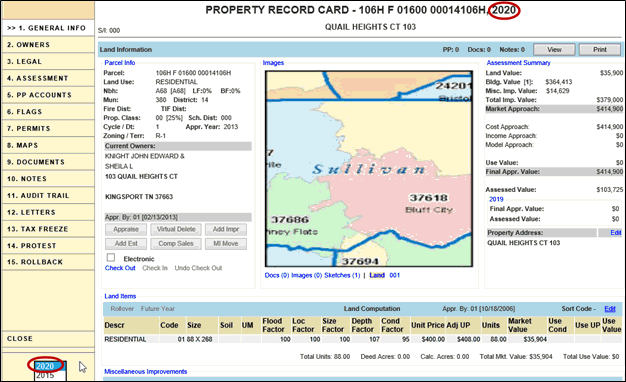The image size is (626, 382).
Task: Click the Sullivan county map image
Action: pyautogui.click(x=369, y=169)
